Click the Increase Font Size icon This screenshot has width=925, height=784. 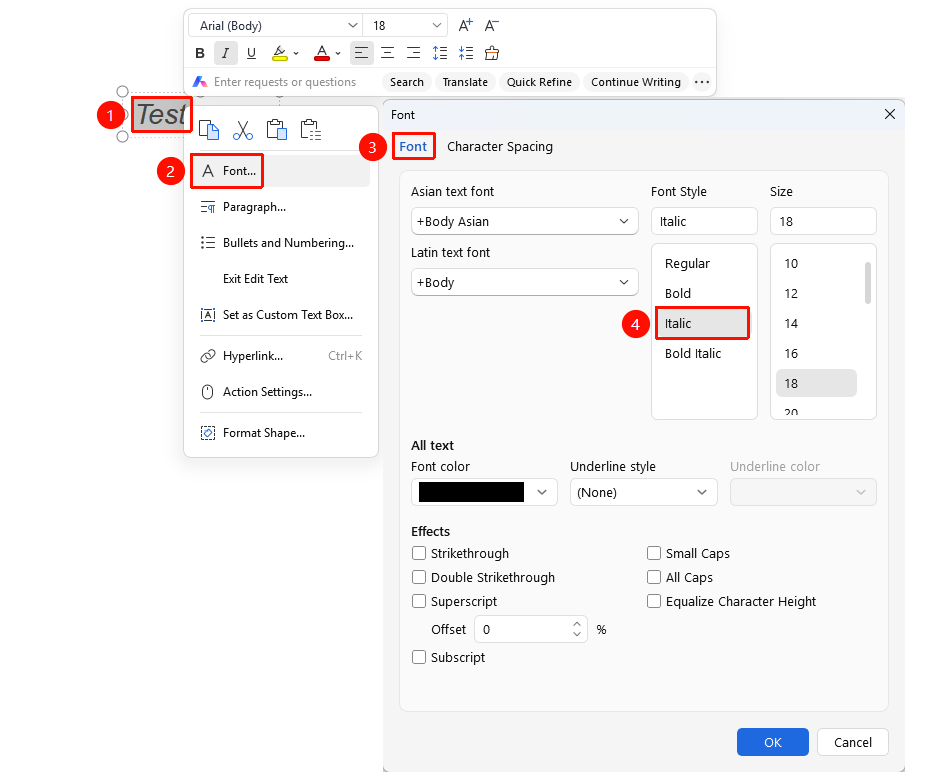coord(465,25)
